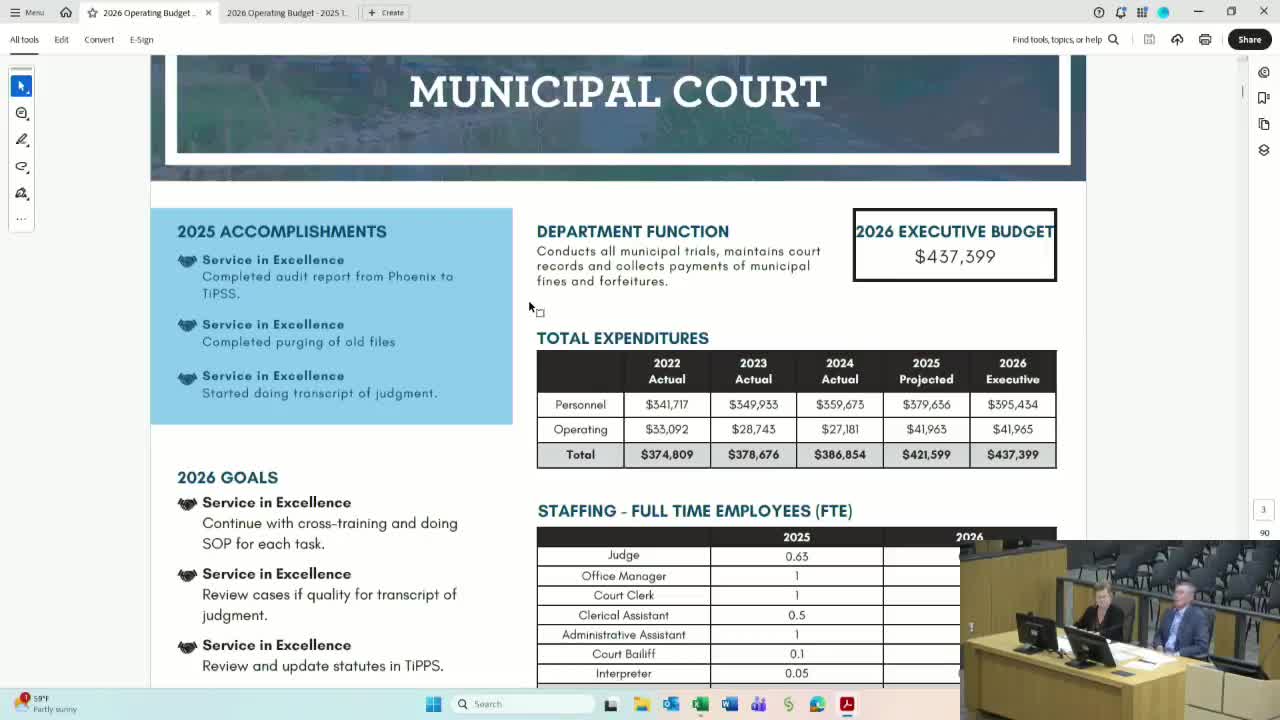
Task: Upload the file to cloud storage
Action: 1177,40
